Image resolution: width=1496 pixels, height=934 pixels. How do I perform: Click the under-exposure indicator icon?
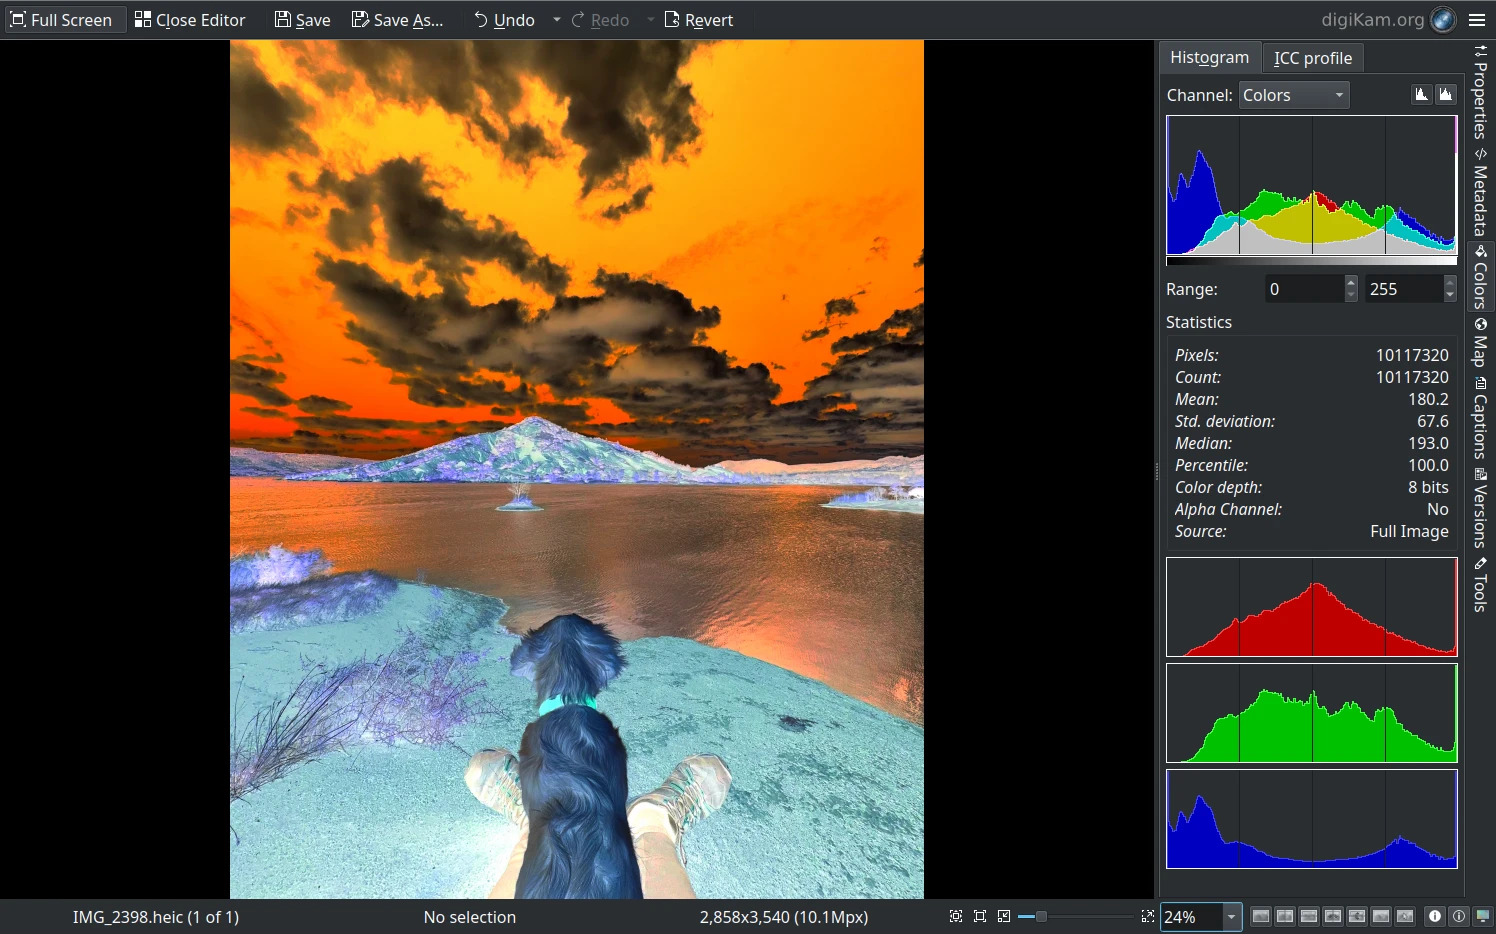(x=1434, y=916)
